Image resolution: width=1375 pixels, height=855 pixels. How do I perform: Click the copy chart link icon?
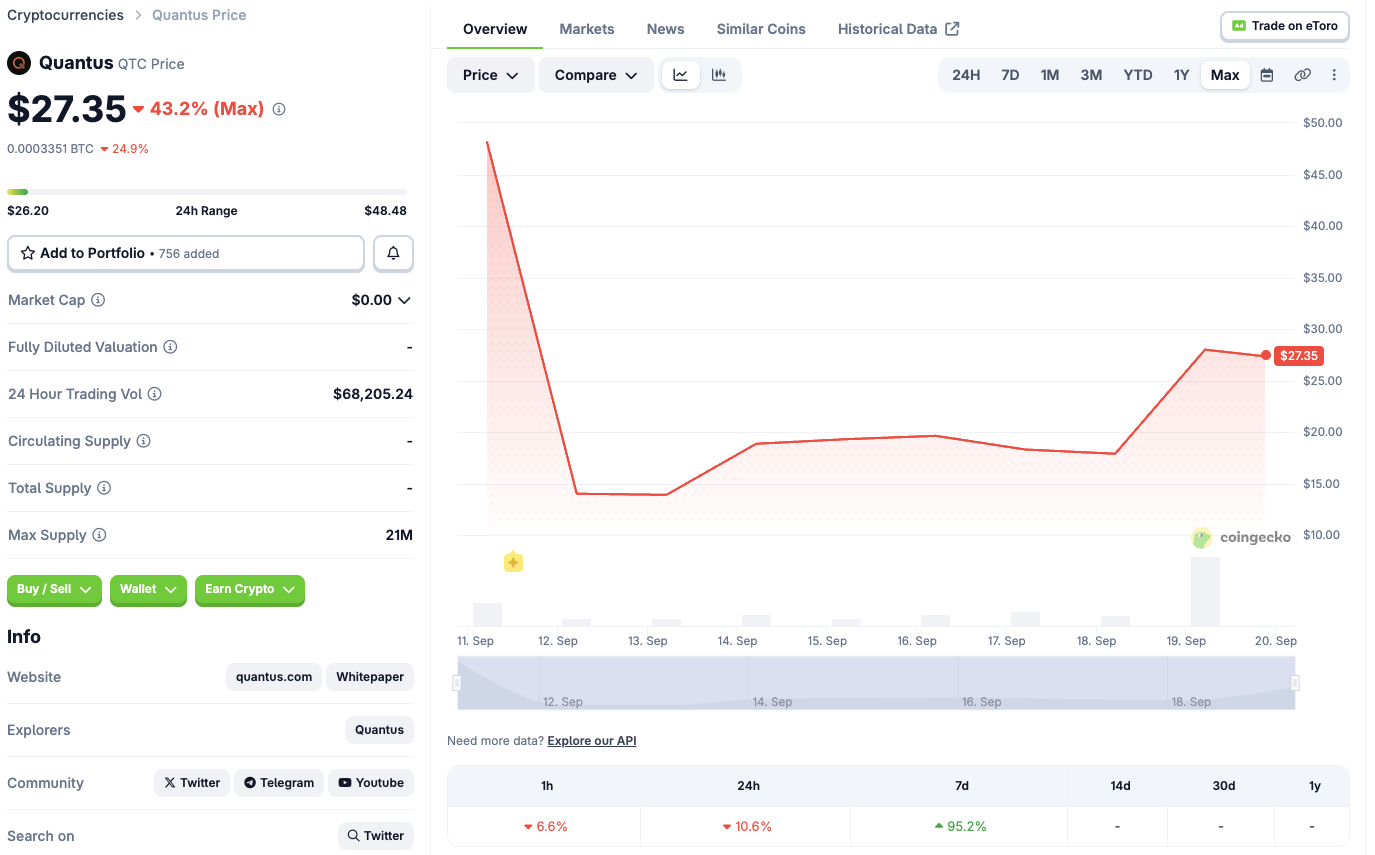[x=1302, y=75]
